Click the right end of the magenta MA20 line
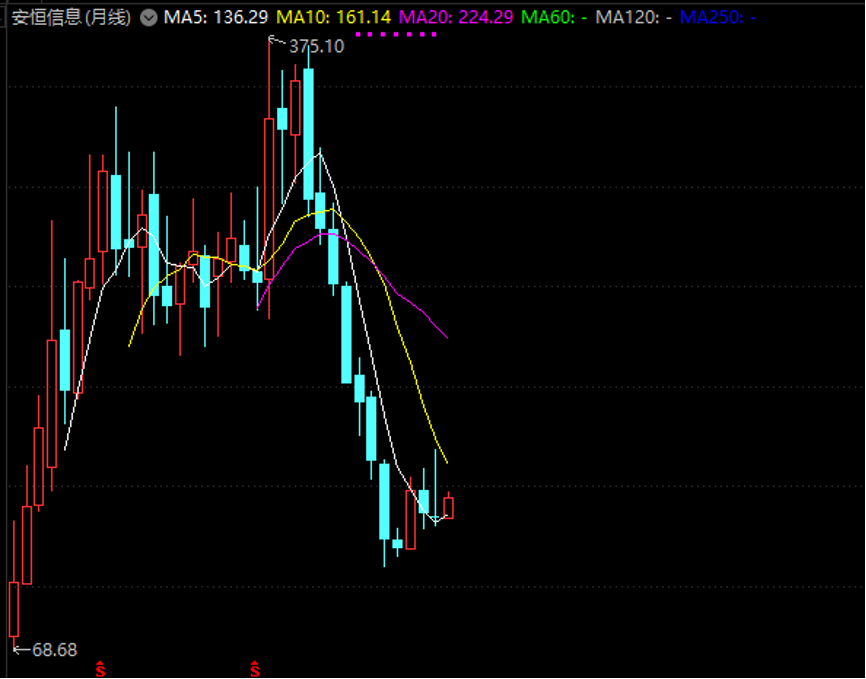Viewport: 866px width, 679px height. pos(446,337)
